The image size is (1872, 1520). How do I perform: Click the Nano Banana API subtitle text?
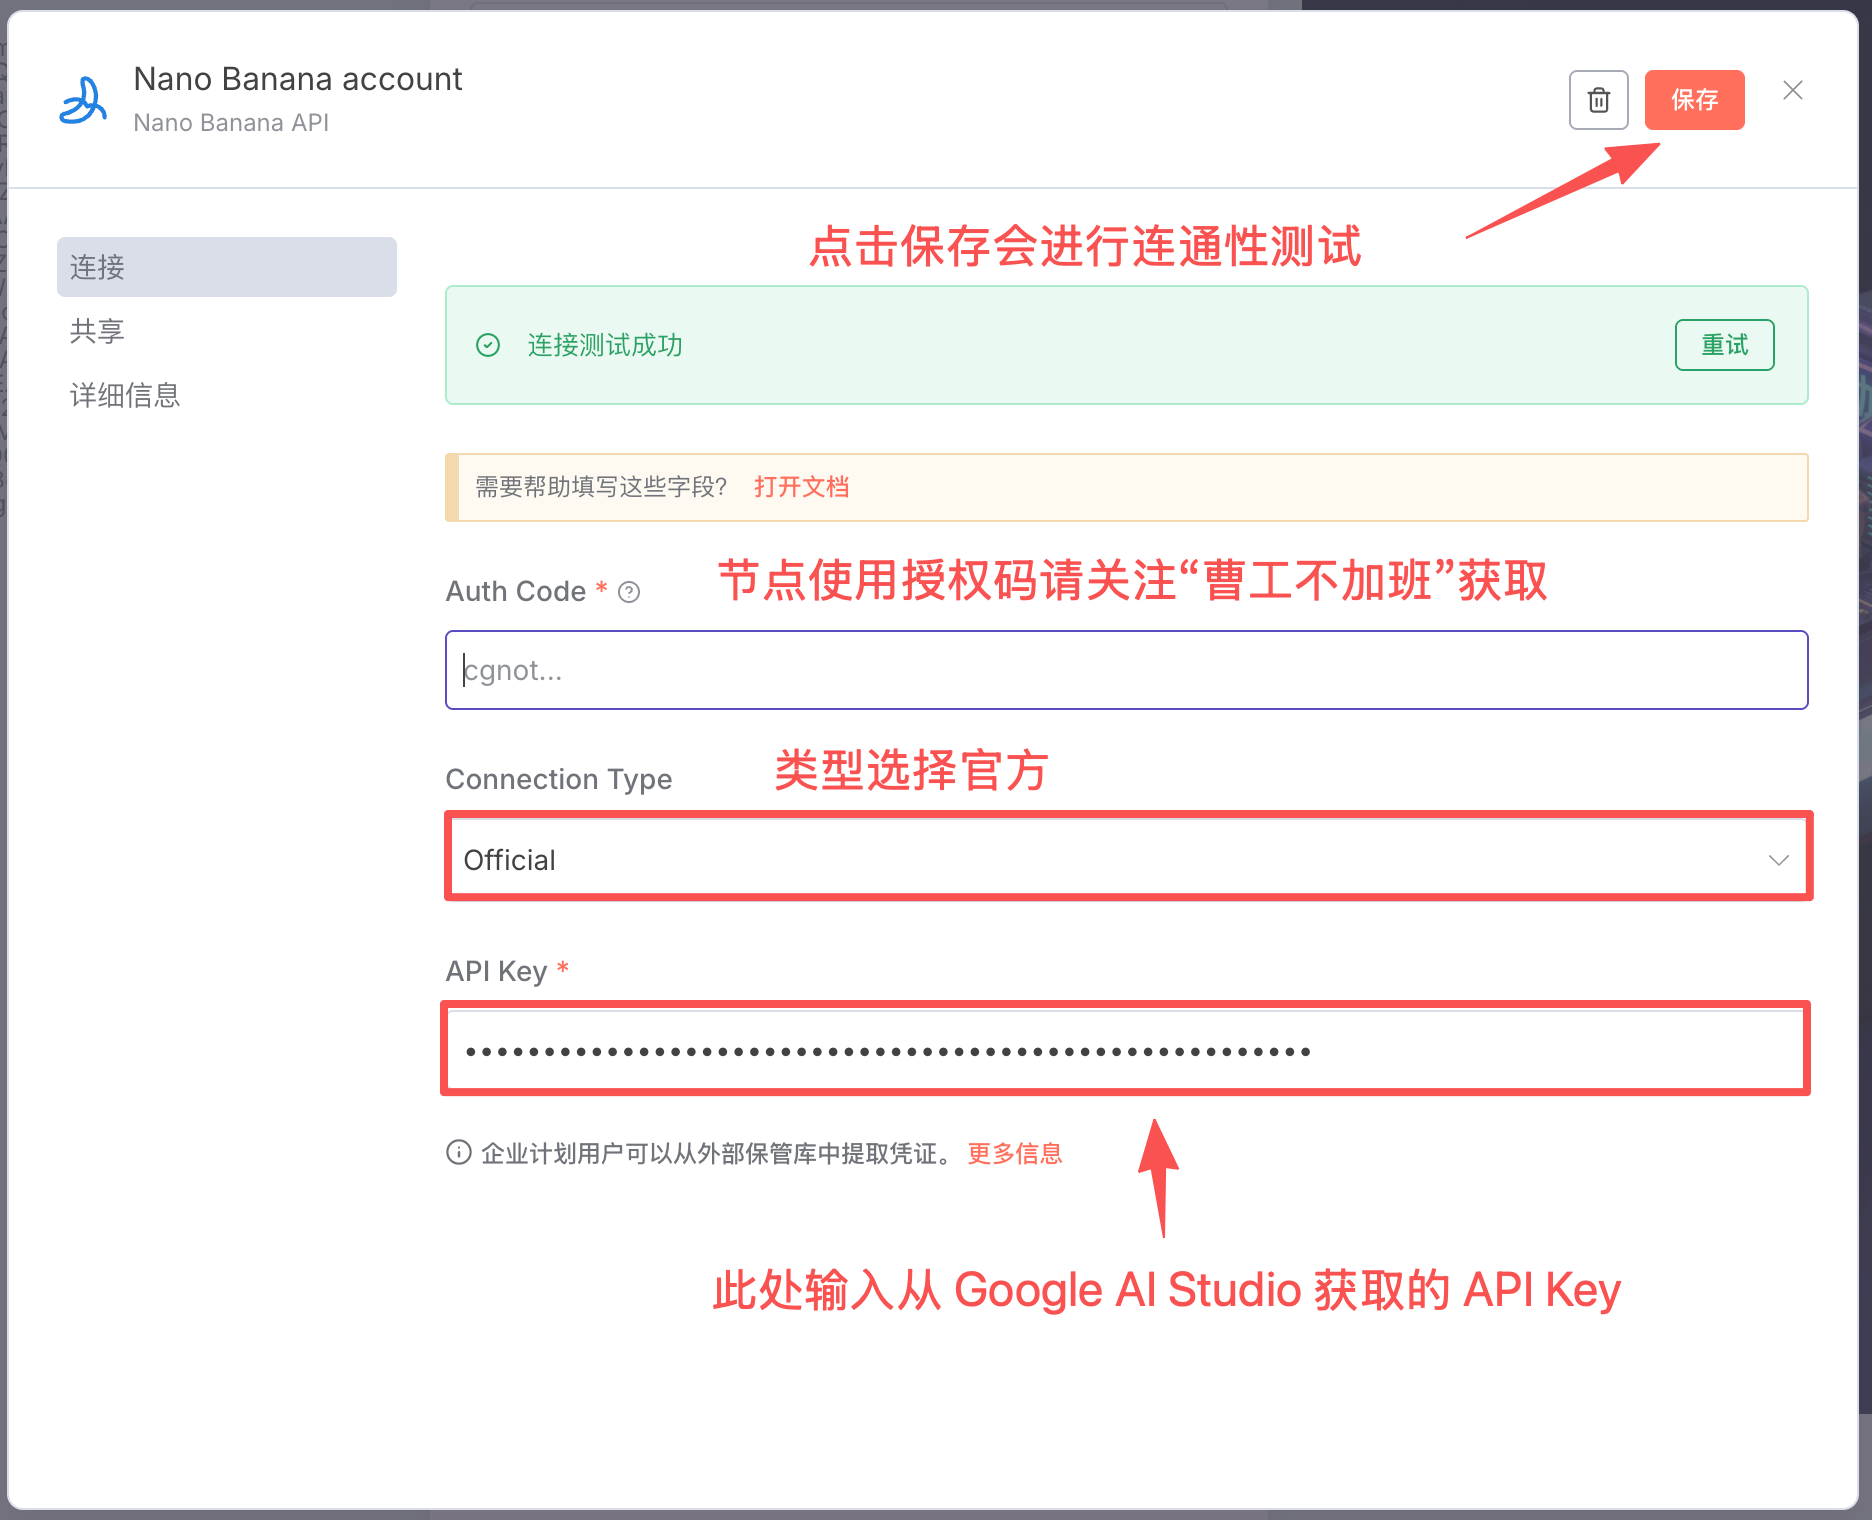pos(231,123)
